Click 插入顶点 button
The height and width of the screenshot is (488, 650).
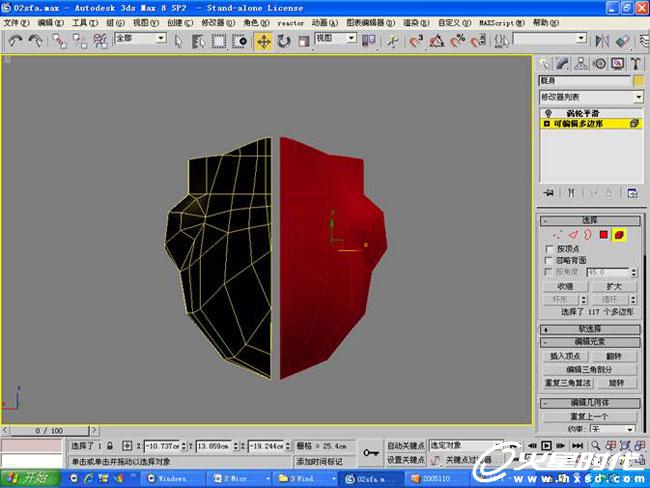pos(565,356)
